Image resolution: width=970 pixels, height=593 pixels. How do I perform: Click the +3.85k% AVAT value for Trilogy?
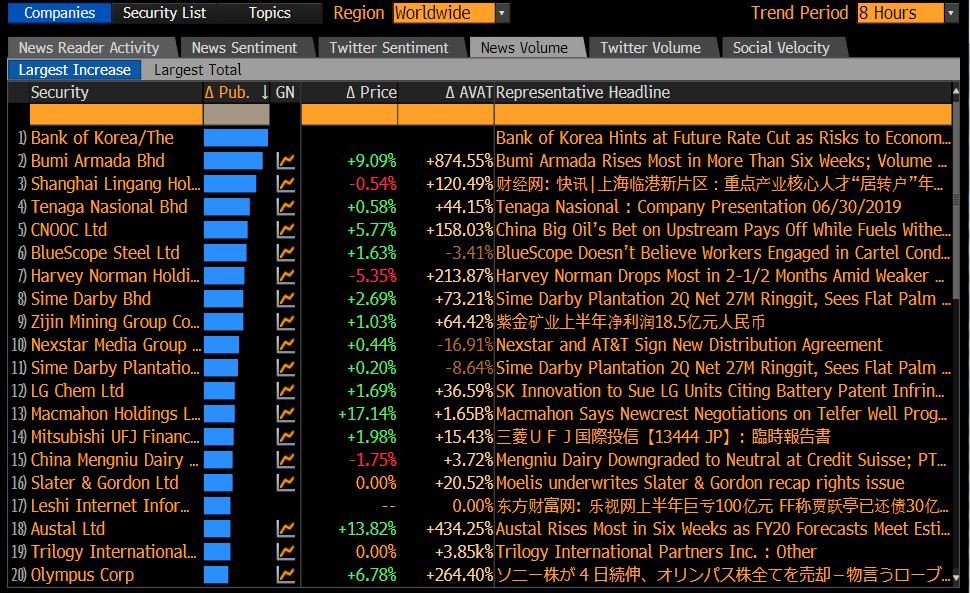pos(464,552)
